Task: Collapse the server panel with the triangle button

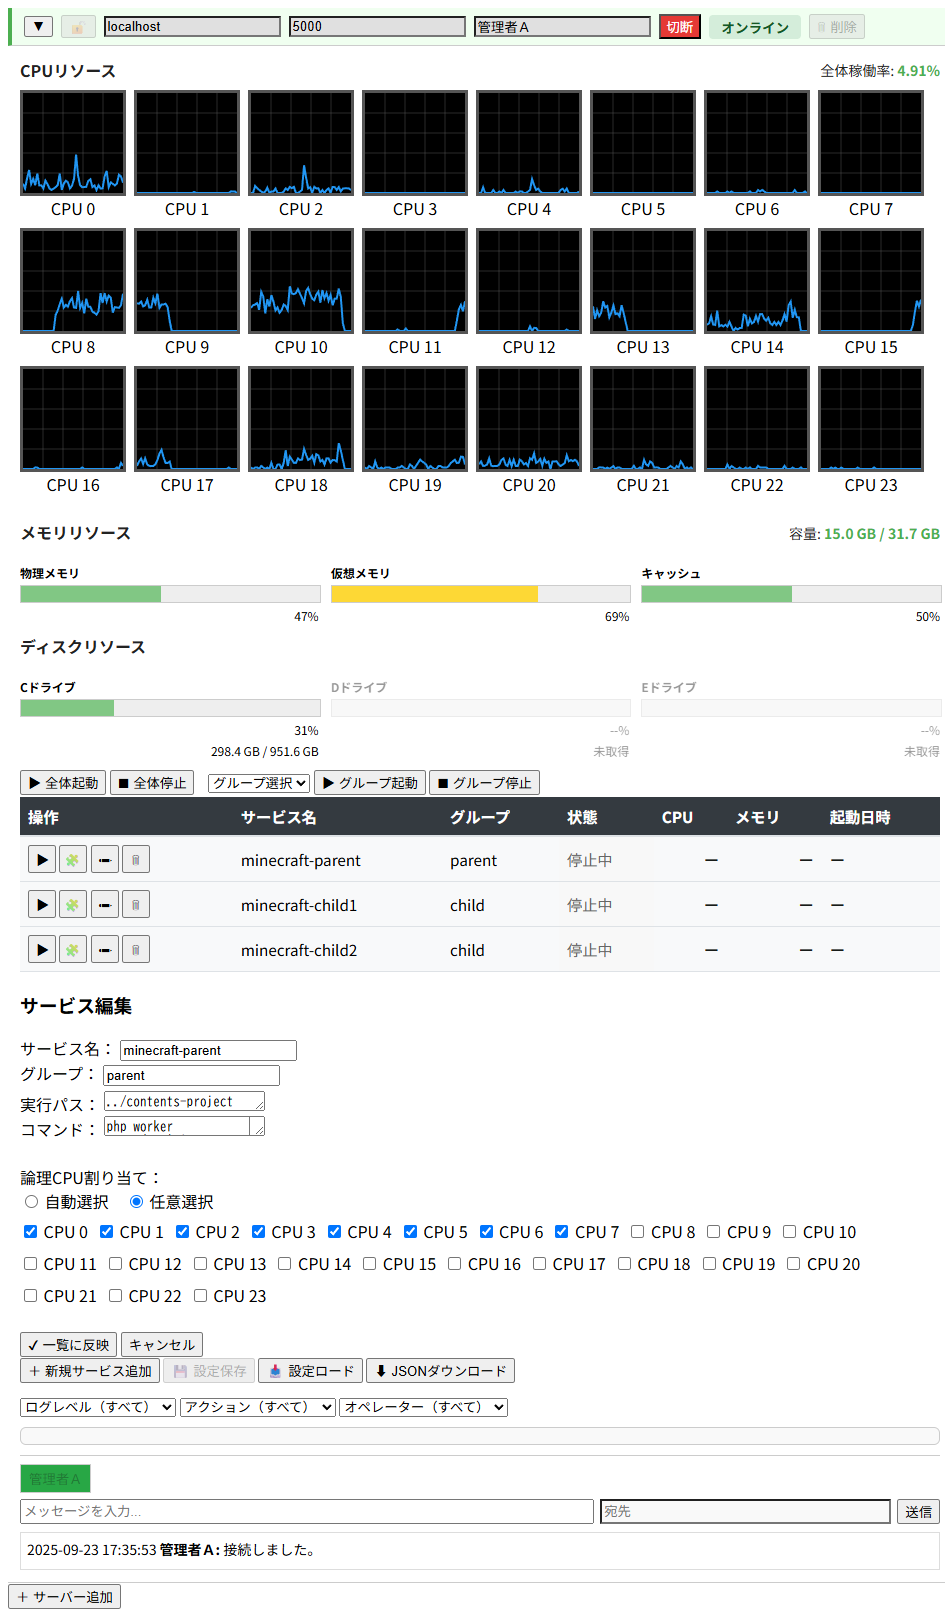Action: tap(38, 27)
